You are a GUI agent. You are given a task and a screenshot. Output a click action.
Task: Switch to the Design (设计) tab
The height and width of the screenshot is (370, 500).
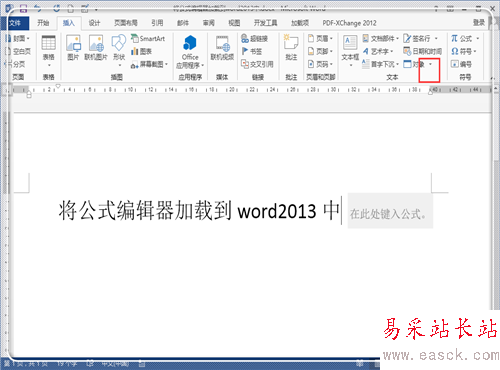click(94, 23)
